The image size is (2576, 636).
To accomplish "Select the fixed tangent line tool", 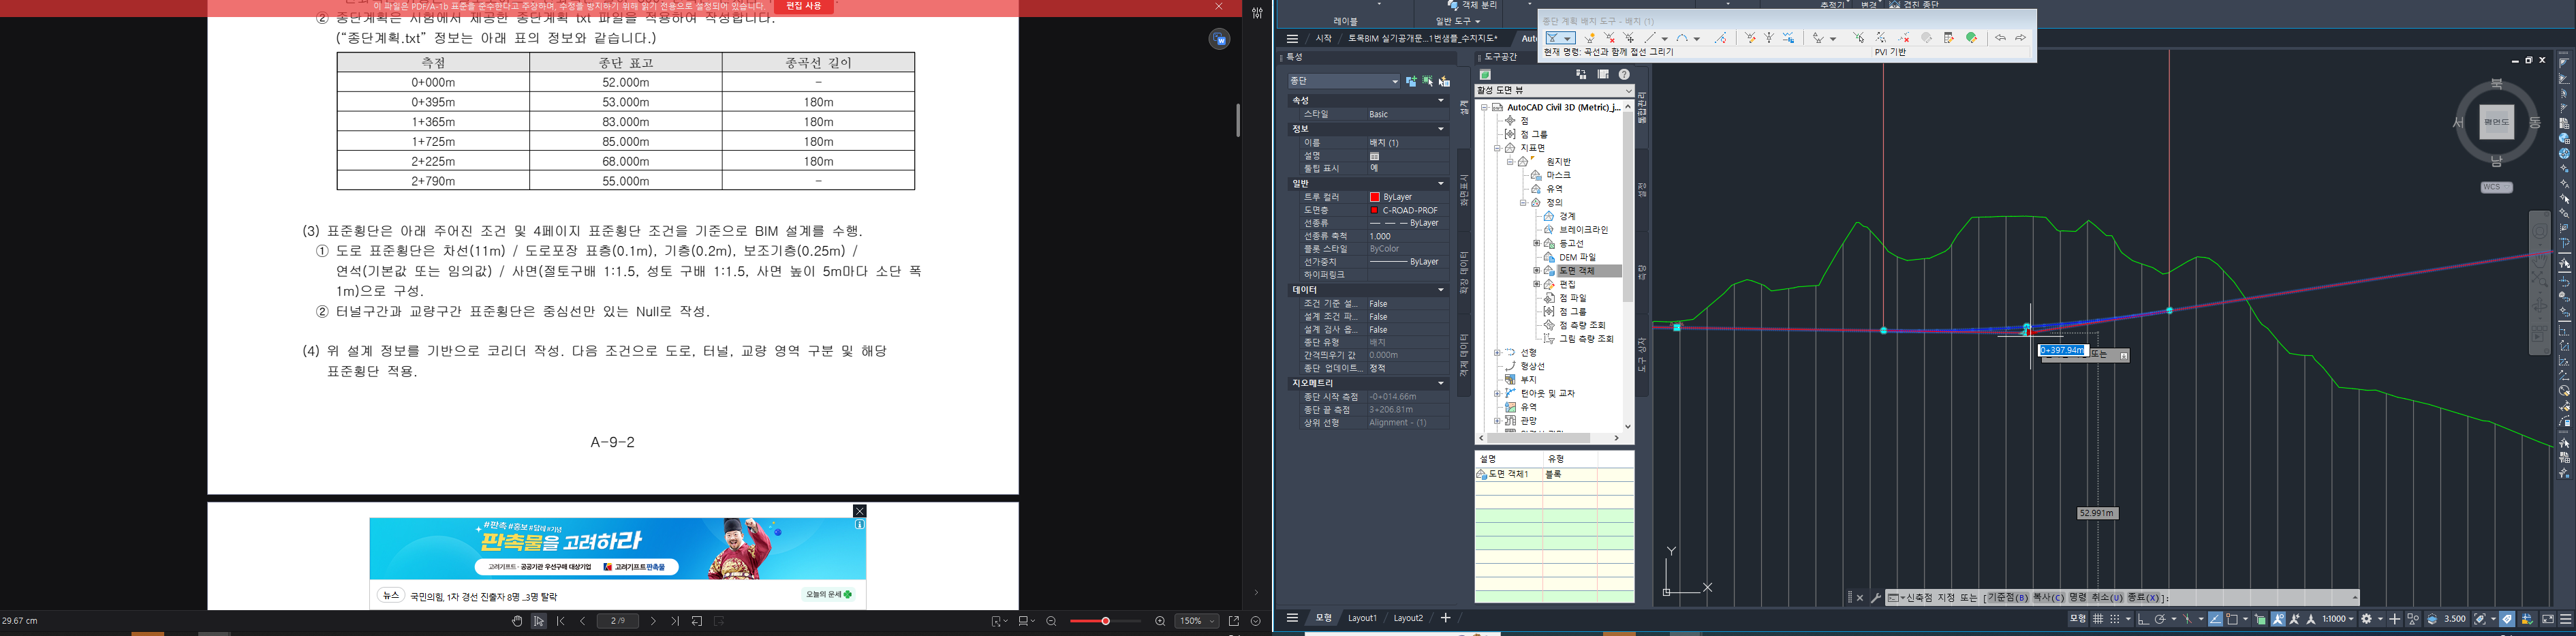I will [1650, 38].
